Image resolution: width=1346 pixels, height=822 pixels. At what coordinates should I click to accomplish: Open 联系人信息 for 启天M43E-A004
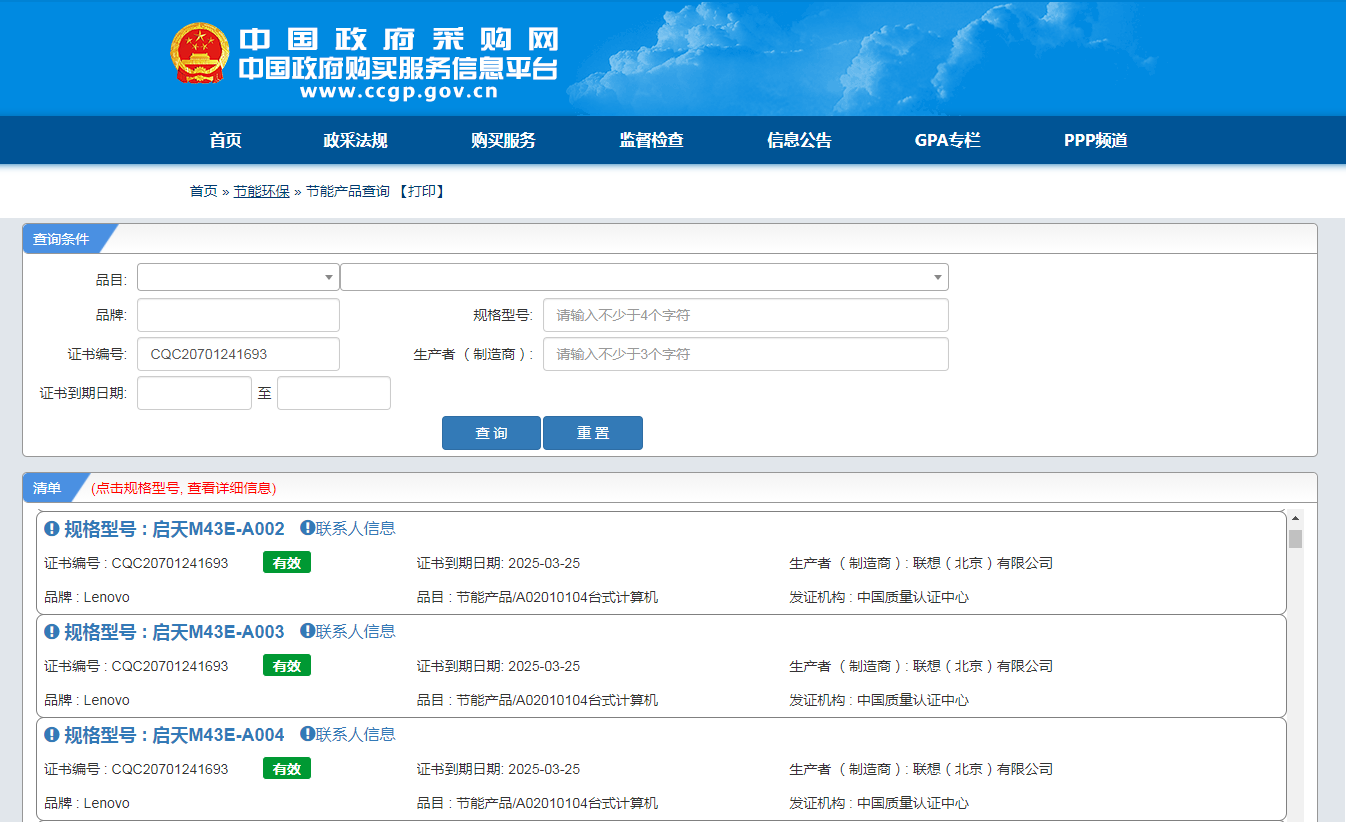click(356, 734)
